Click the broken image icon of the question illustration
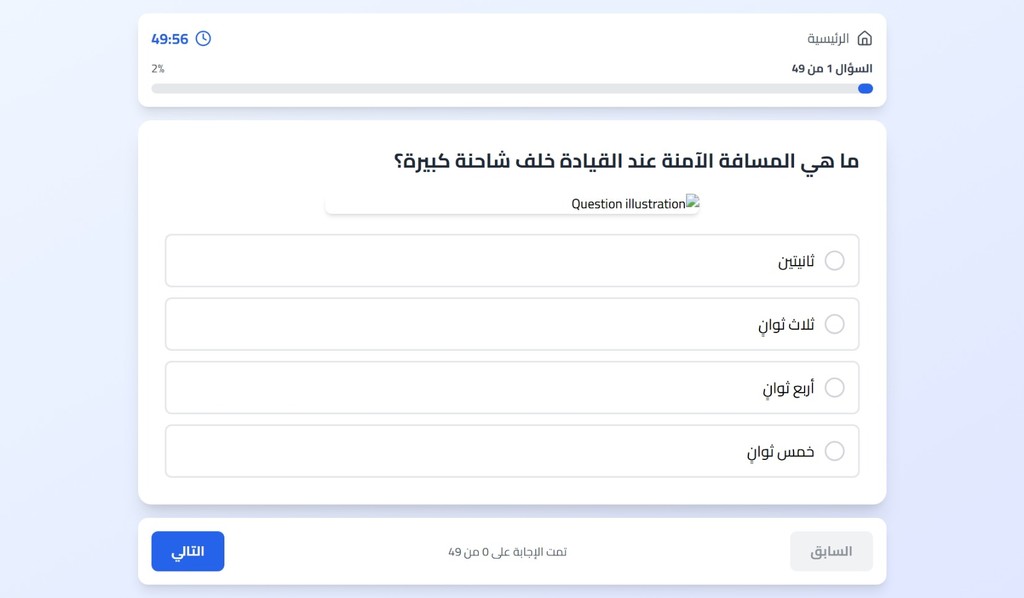 pyautogui.click(x=692, y=202)
